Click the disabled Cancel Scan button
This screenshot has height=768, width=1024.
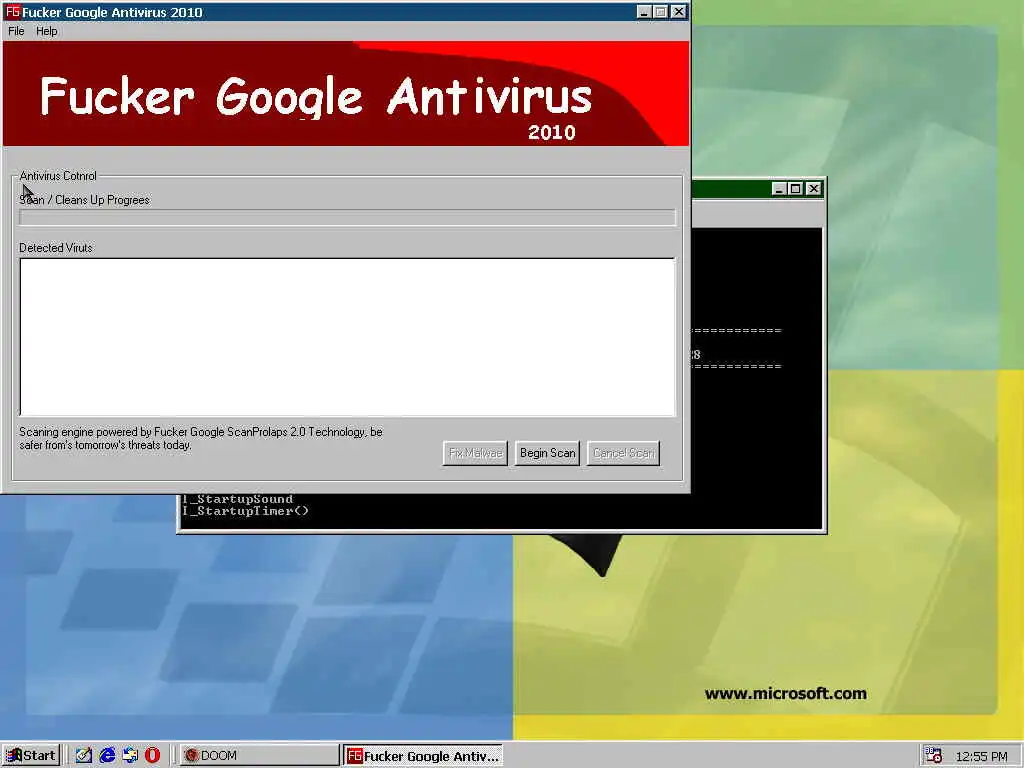coord(624,453)
